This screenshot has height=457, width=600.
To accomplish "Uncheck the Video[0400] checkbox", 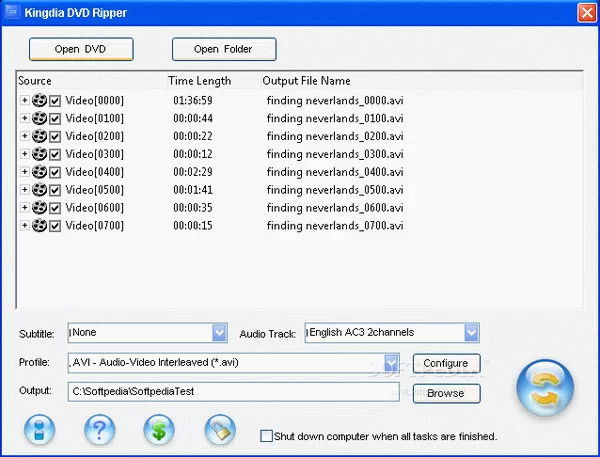I will click(55, 172).
